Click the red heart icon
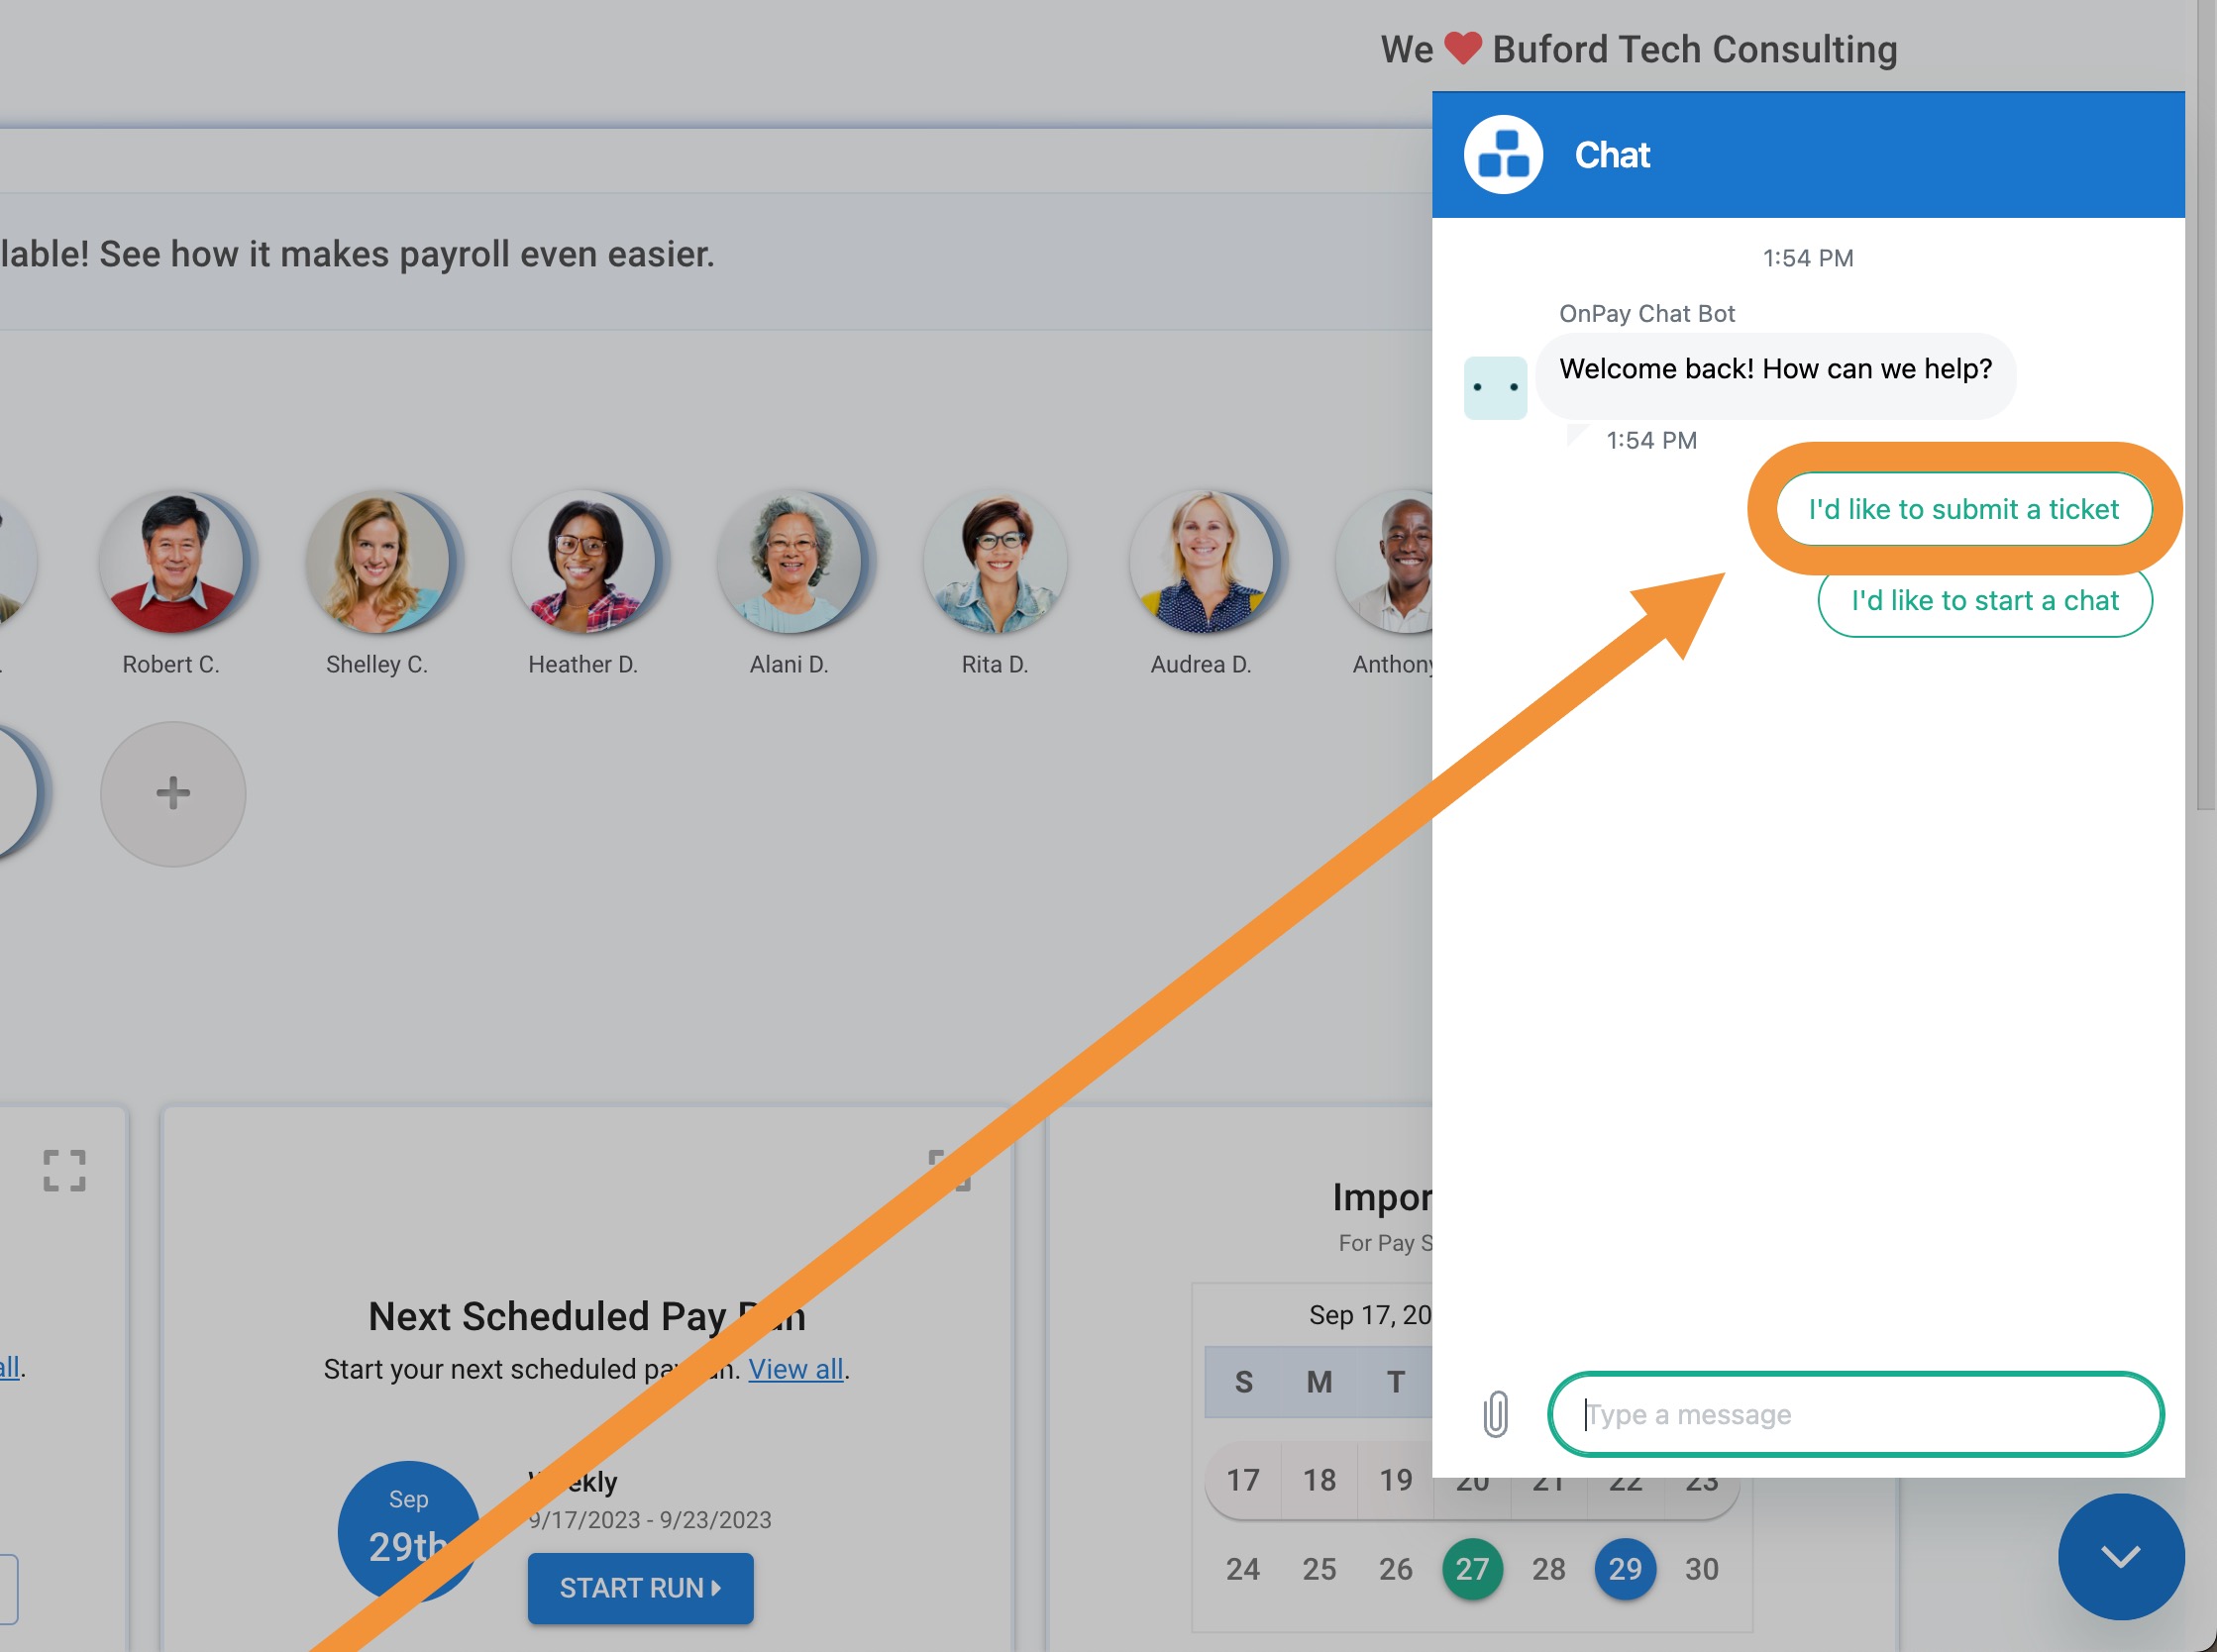The height and width of the screenshot is (1652, 2217). [x=1462, y=48]
